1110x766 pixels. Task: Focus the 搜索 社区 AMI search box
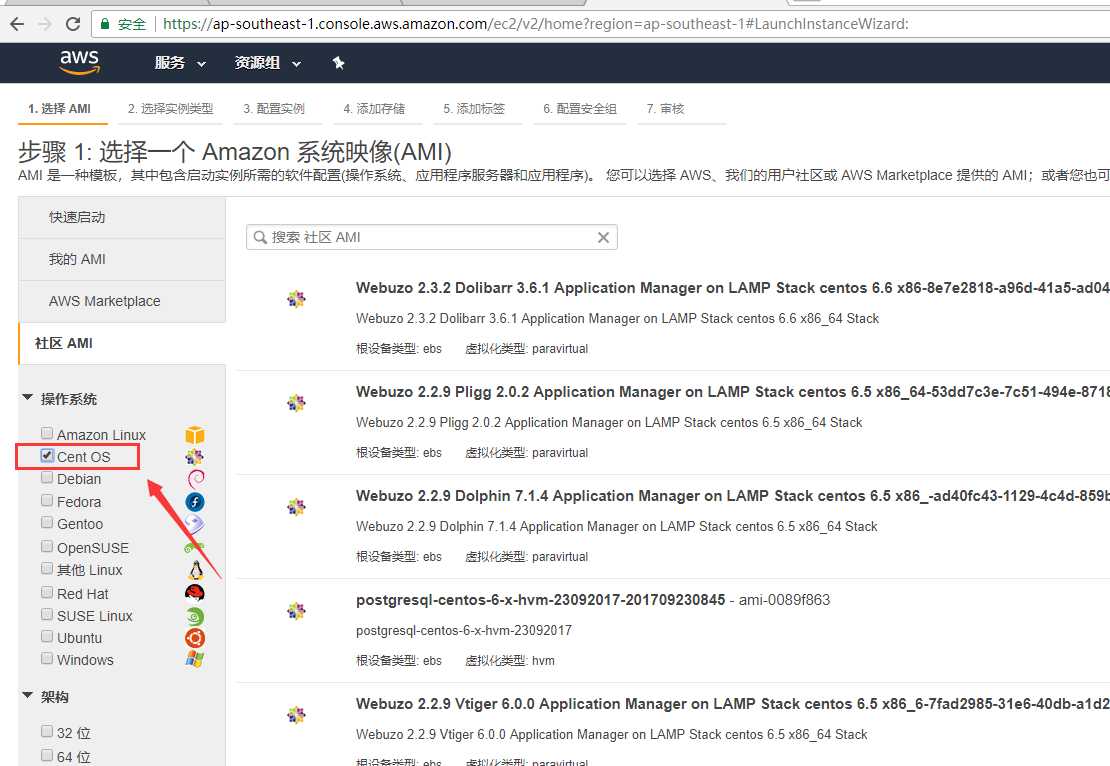pyautogui.click(x=432, y=237)
